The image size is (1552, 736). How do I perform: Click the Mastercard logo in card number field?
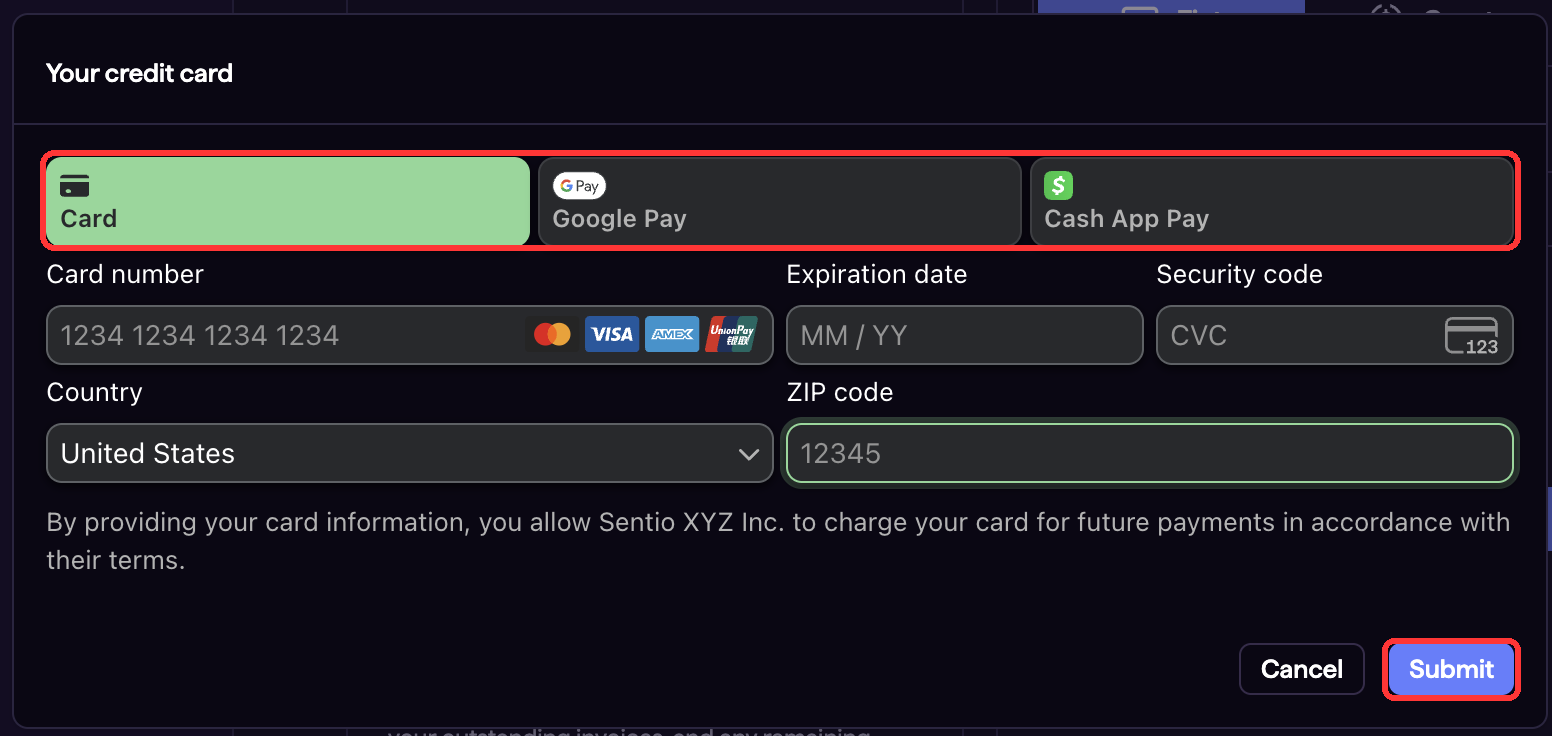[552, 334]
